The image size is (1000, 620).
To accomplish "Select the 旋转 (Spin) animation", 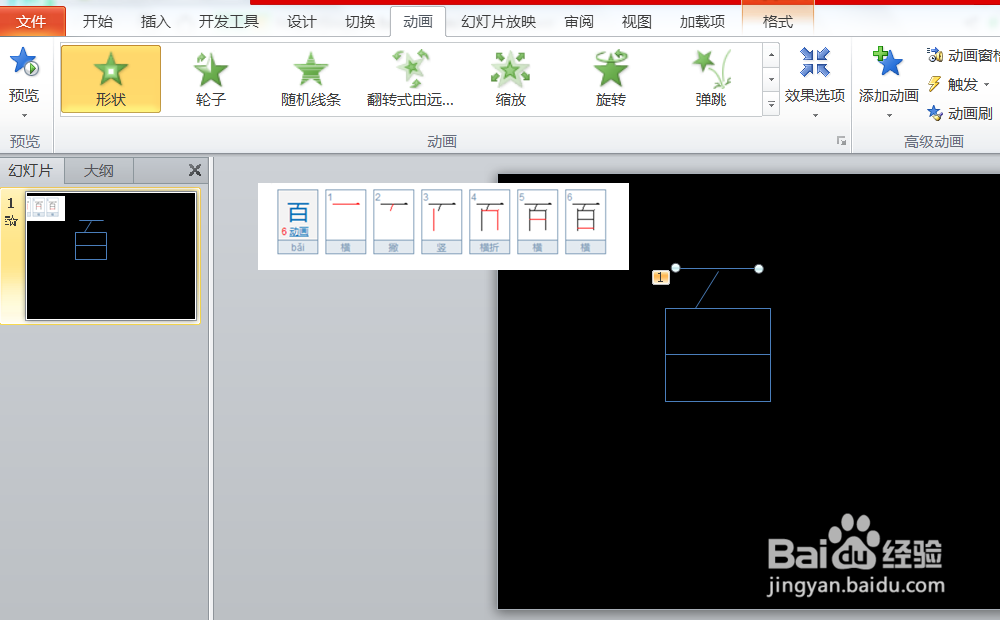I will click(x=610, y=79).
